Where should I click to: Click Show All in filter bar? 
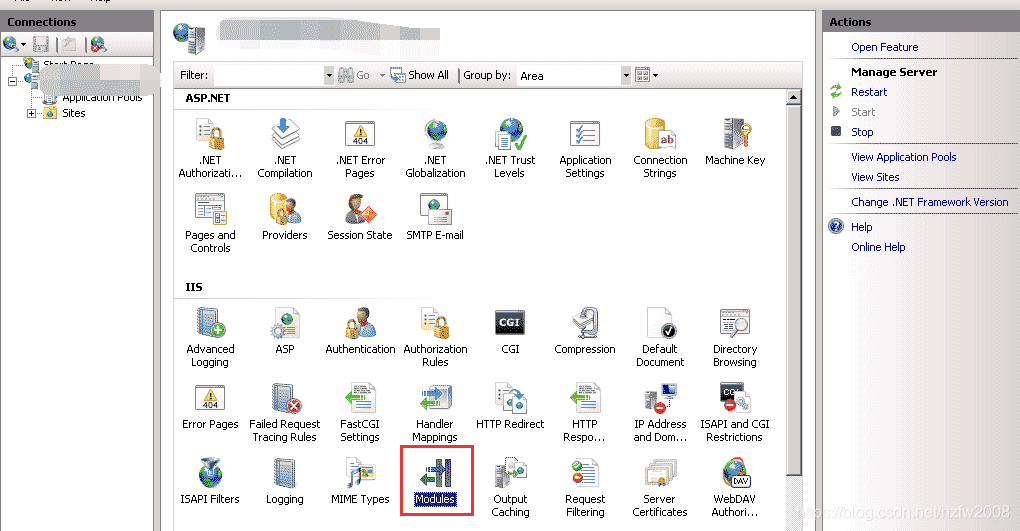pos(419,75)
